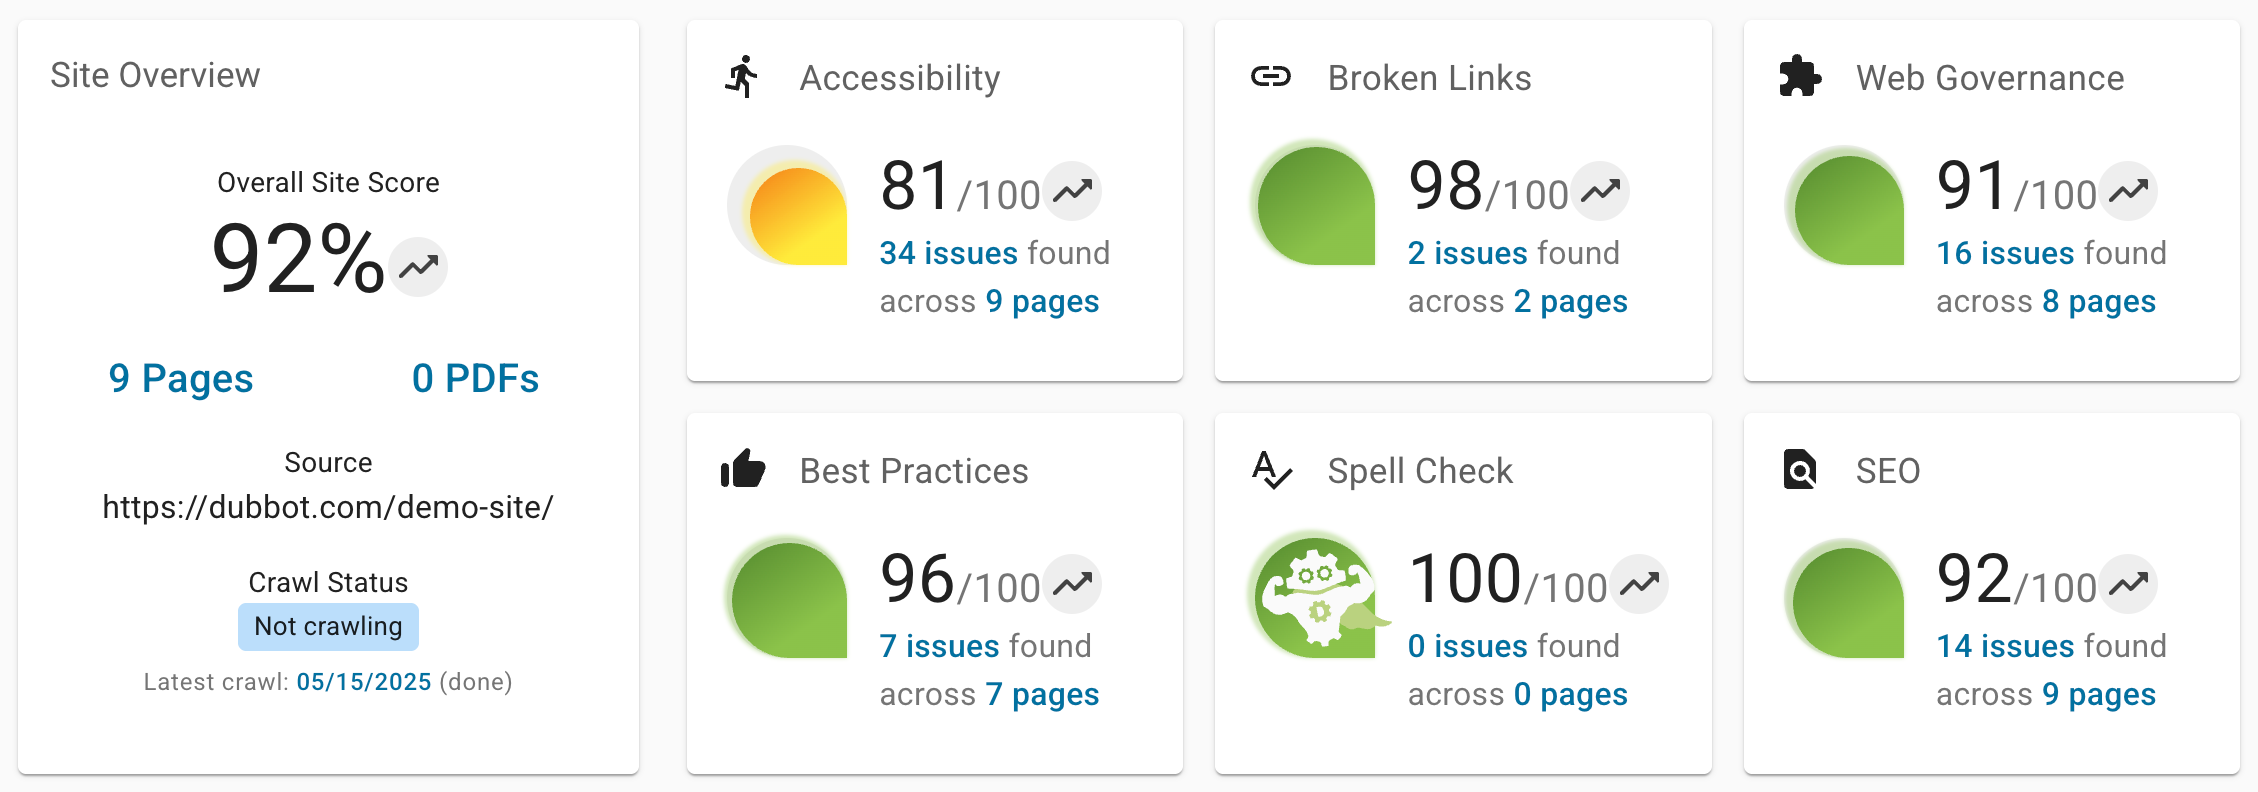Click the Broken Links chain icon

(x=1270, y=74)
